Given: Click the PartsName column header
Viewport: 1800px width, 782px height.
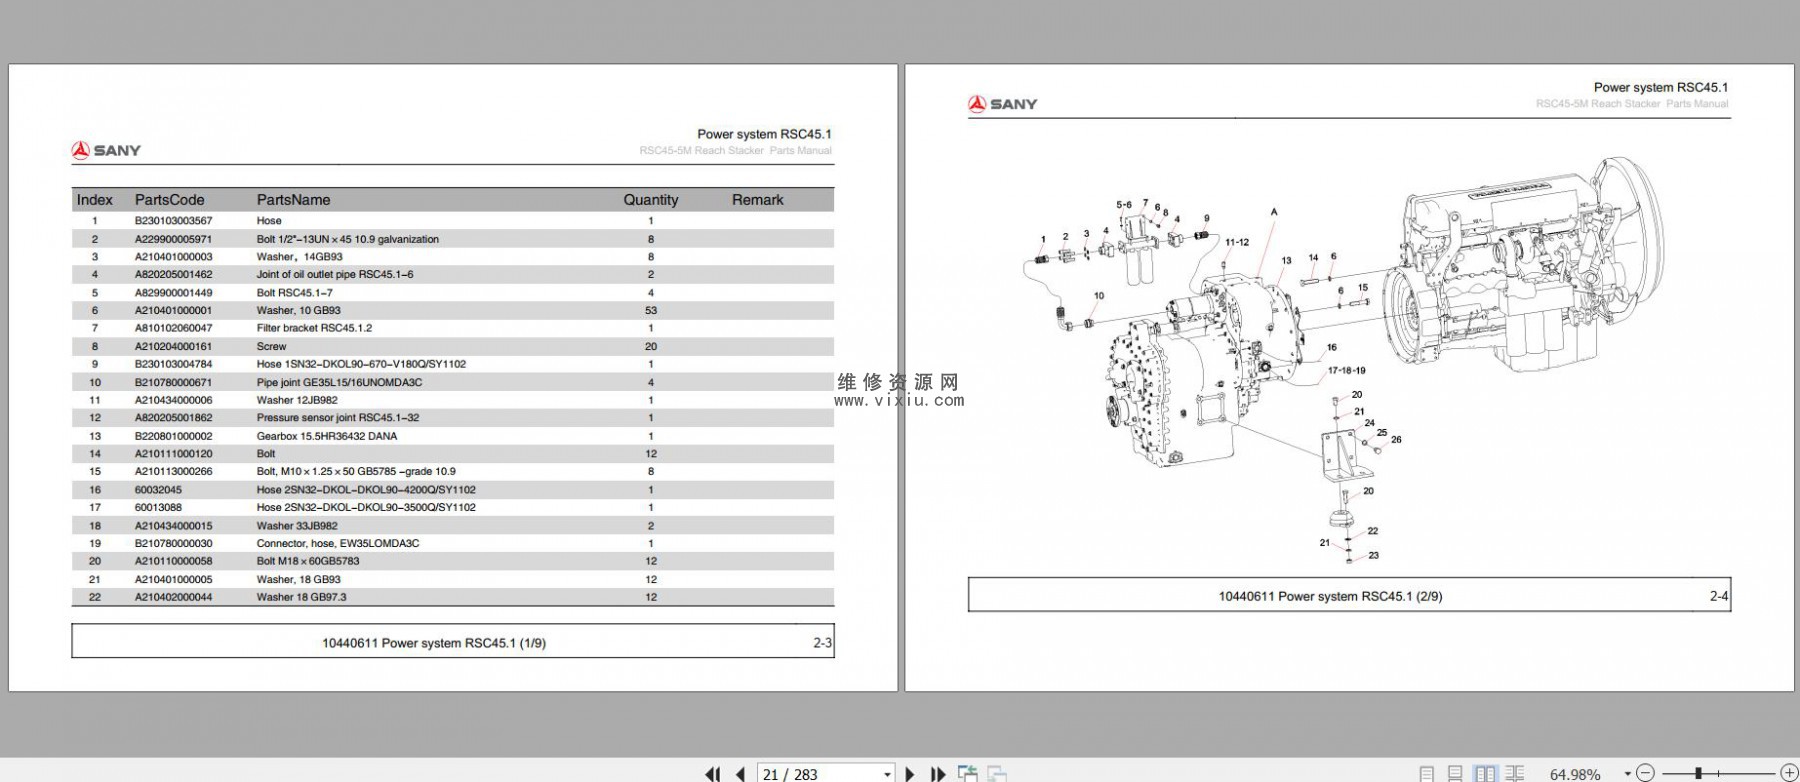Looking at the screenshot, I should [x=293, y=200].
